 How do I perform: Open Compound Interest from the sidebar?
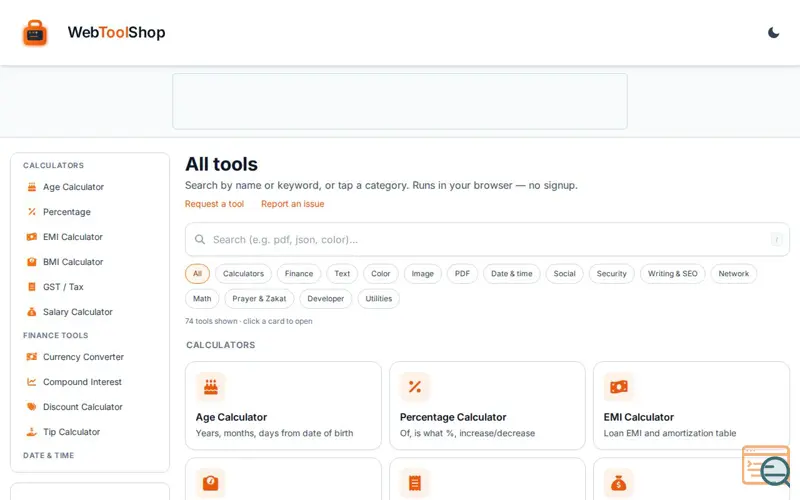82,382
